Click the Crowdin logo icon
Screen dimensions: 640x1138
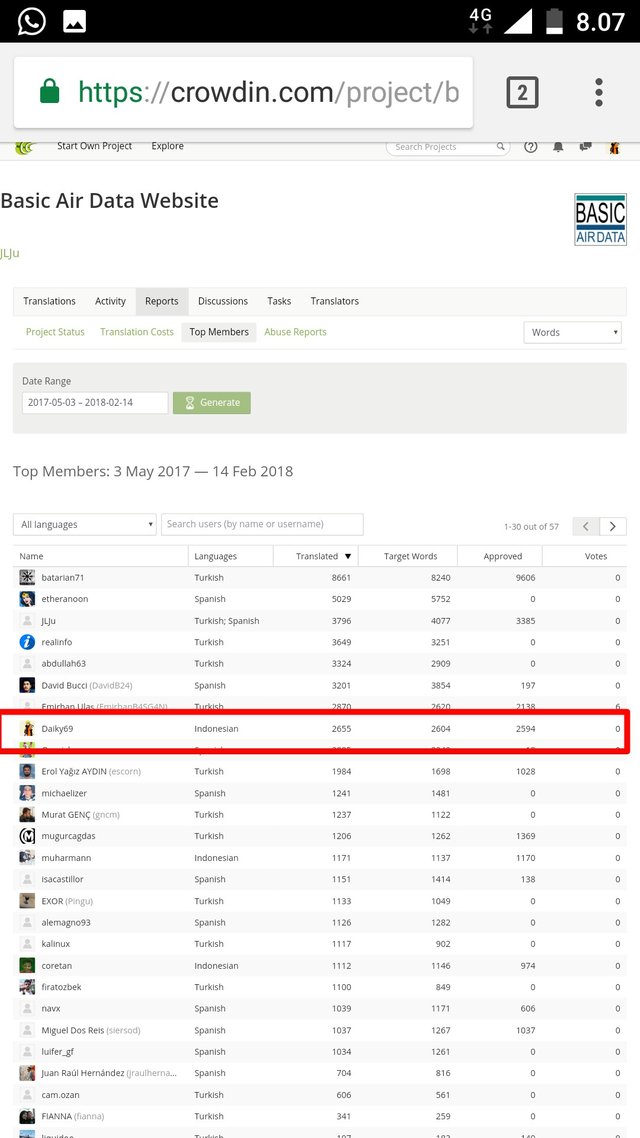click(24, 147)
